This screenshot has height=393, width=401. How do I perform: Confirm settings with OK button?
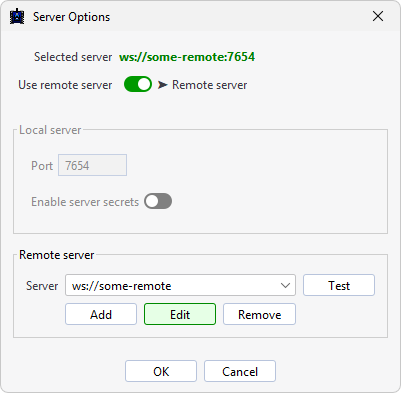coord(161,371)
